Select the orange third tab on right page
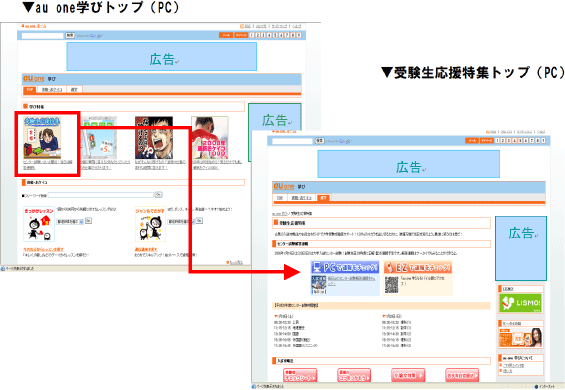The height and width of the screenshot is (390, 565). [324, 198]
